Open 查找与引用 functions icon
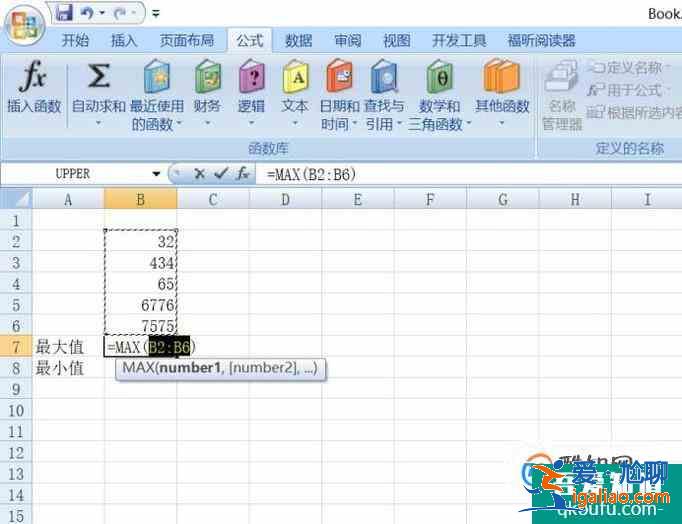 pyautogui.click(x=384, y=77)
